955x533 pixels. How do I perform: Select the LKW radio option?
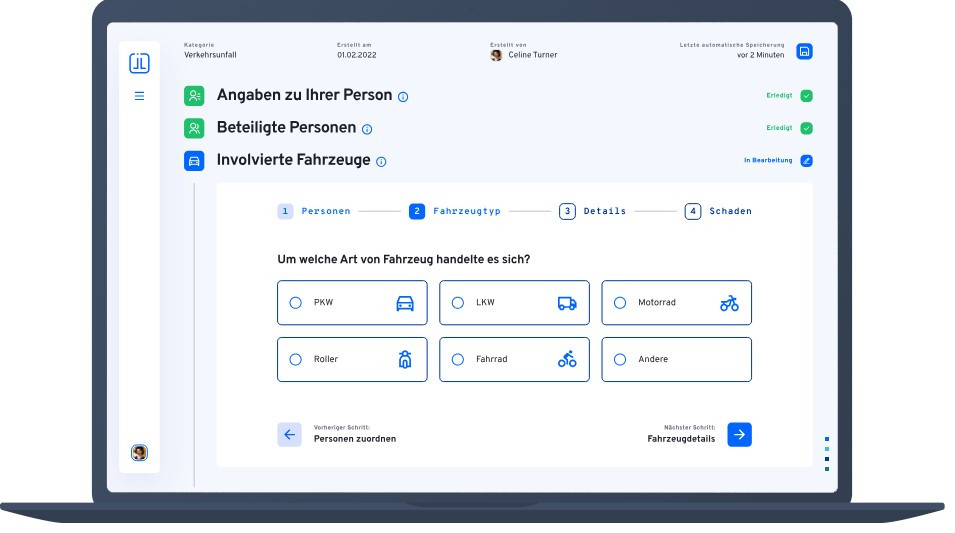point(458,303)
